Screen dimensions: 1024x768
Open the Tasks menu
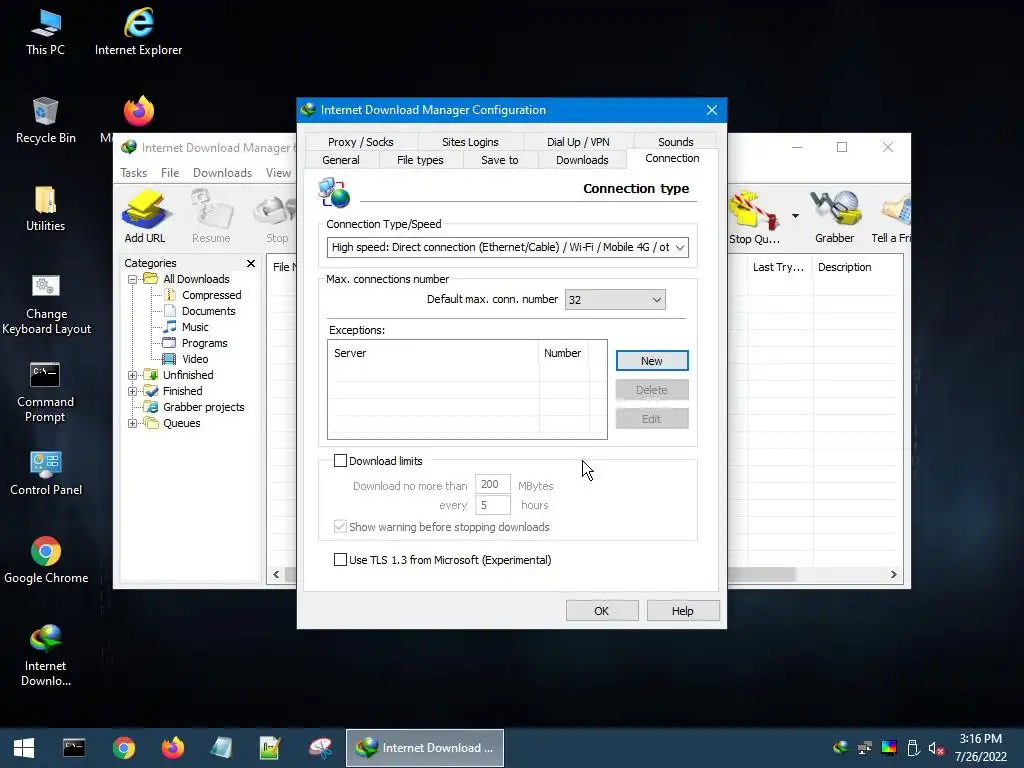pyautogui.click(x=133, y=173)
